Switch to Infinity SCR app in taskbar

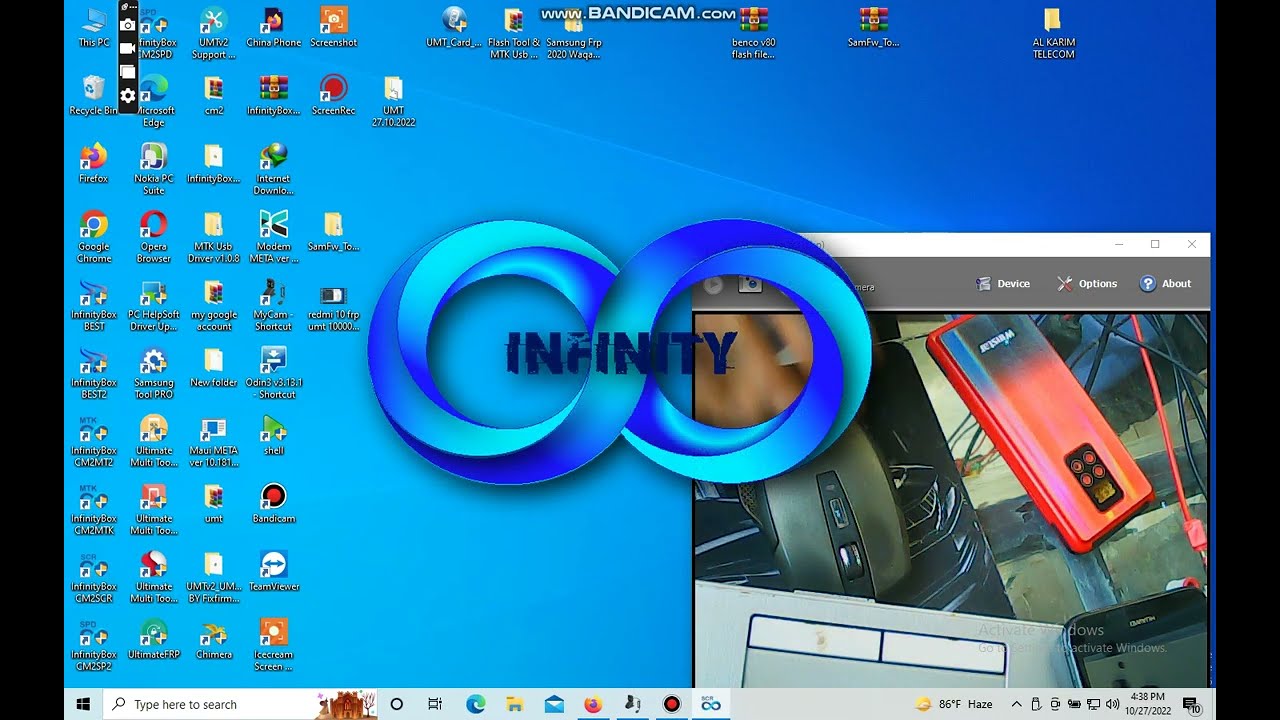[x=711, y=704]
